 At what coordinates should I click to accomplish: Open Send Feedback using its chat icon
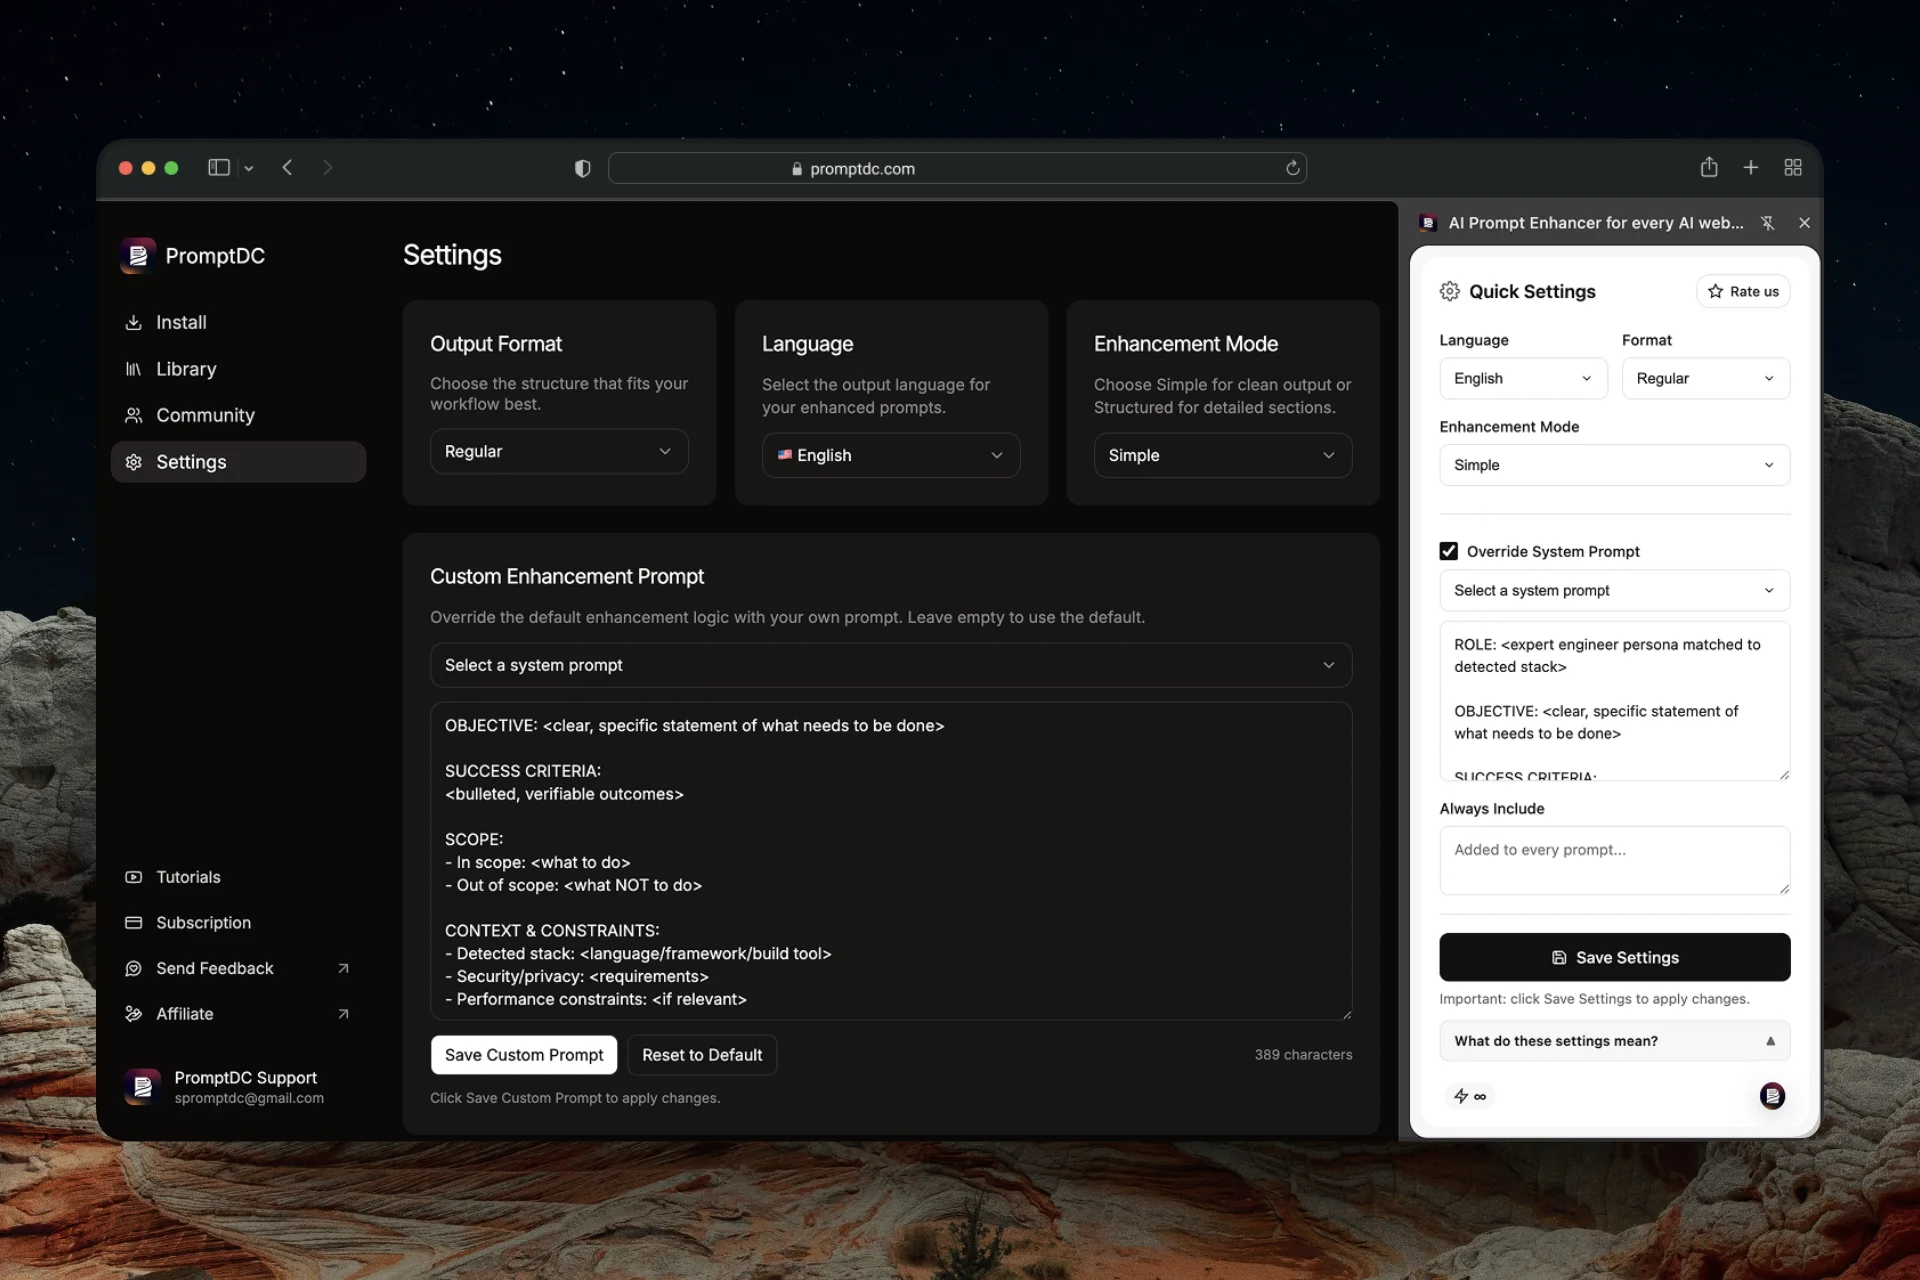point(134,968)
